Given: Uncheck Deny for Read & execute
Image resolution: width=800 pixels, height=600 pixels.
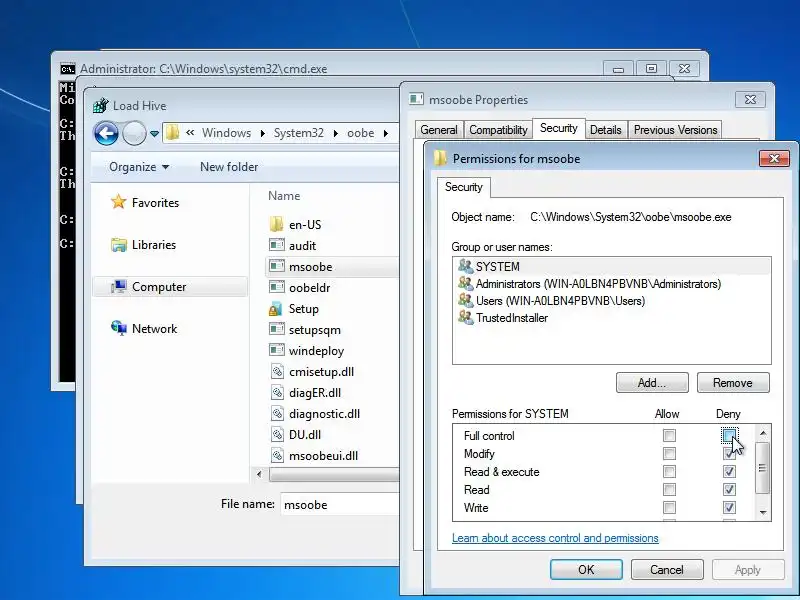Looking at the screenshot, I should (729, 471).
